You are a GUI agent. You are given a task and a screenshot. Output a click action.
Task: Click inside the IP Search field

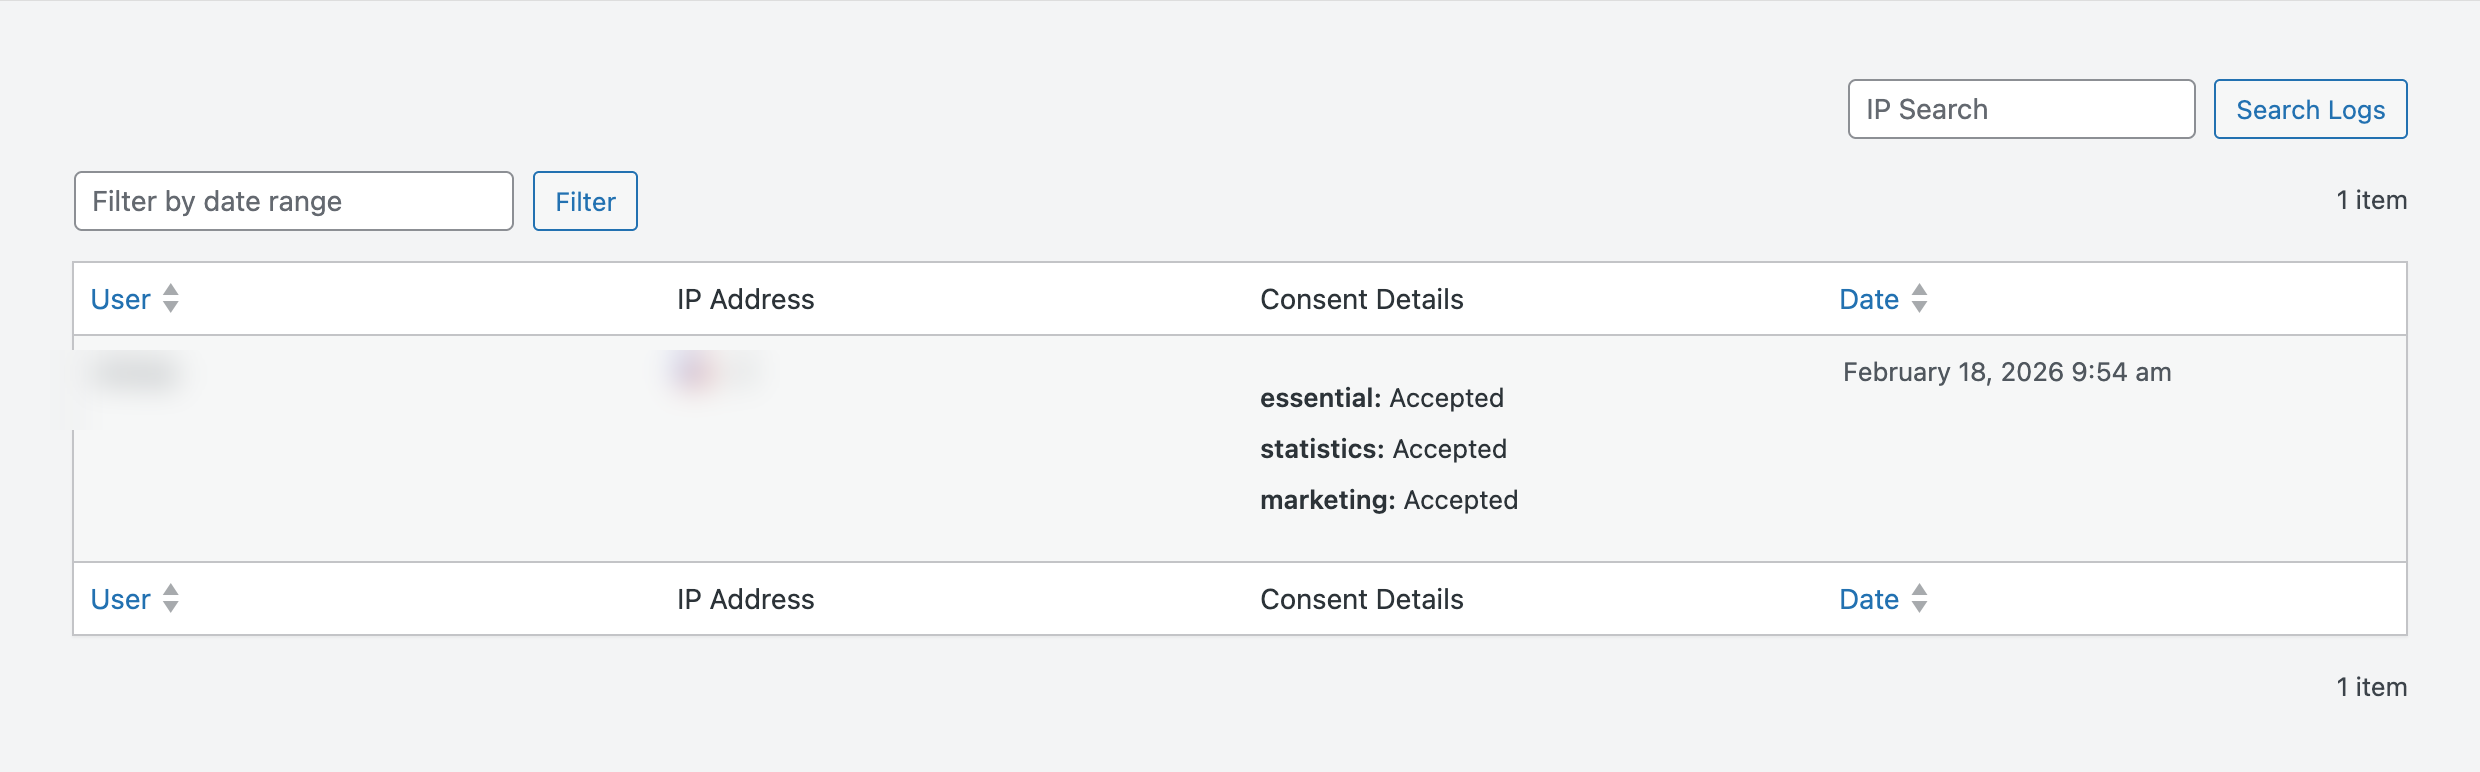pyautogui.click(x=2020, y=109)
